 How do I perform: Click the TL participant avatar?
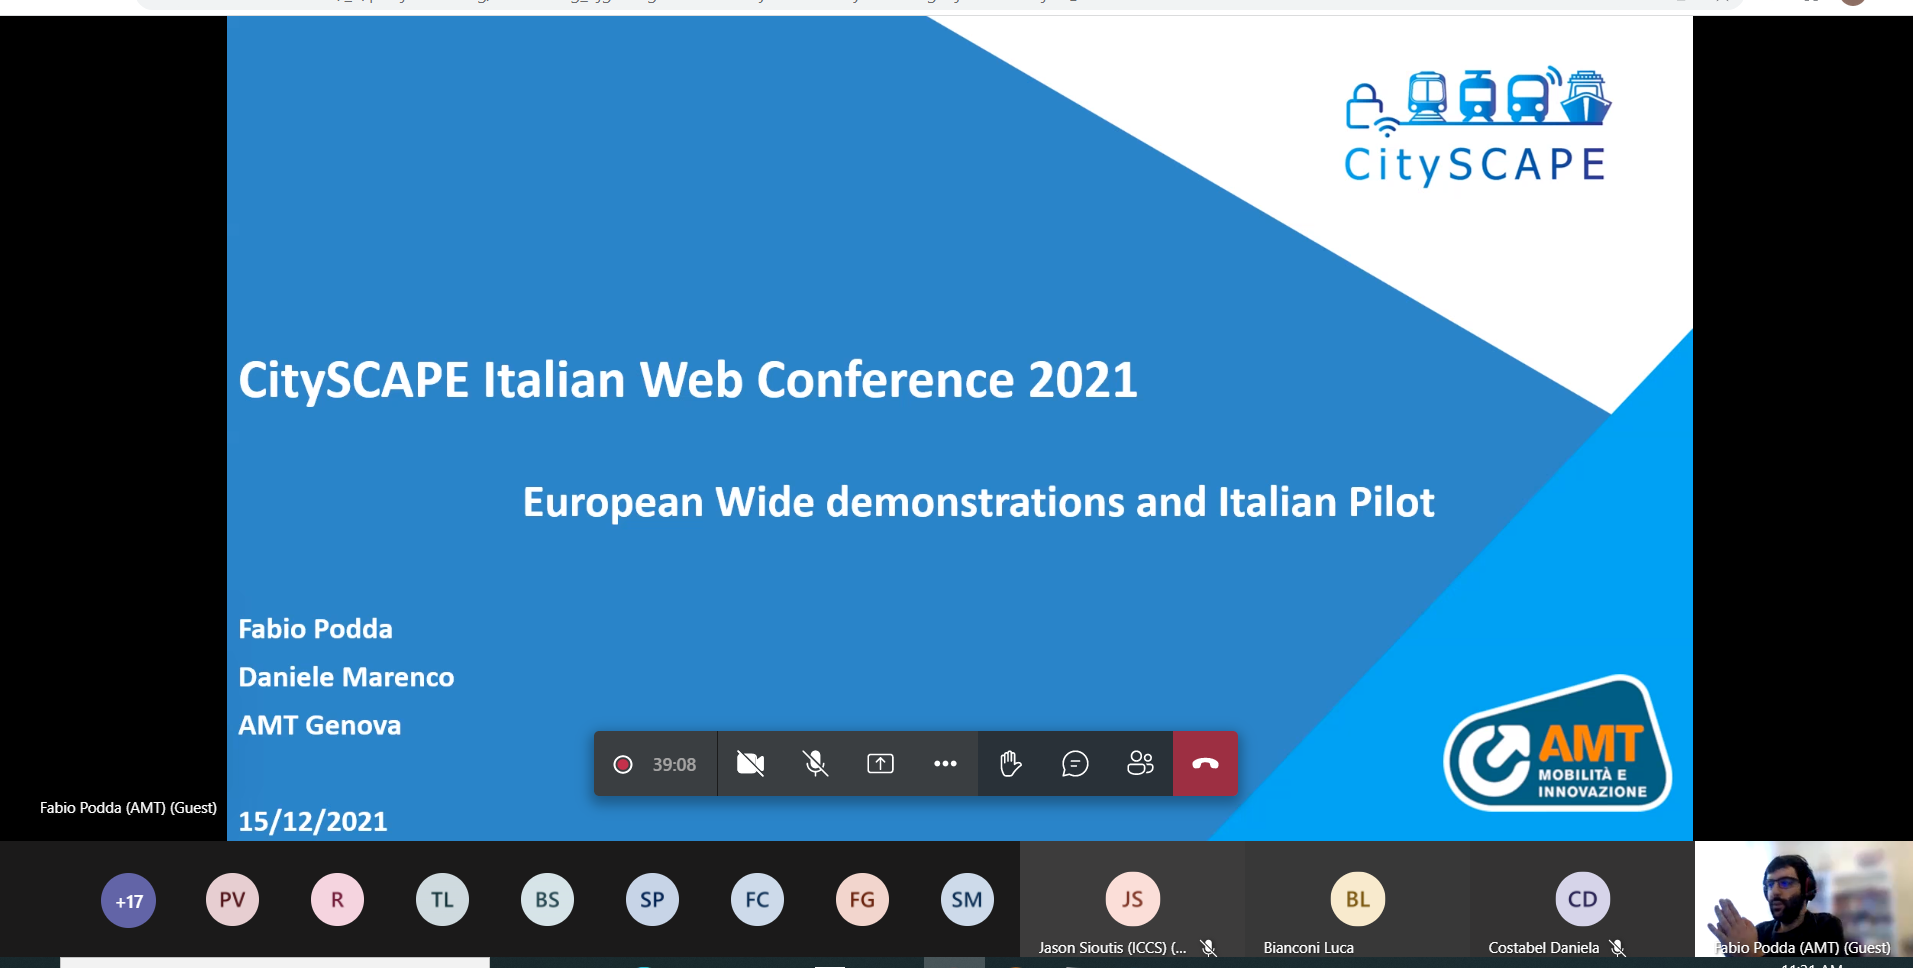[x=442, y=900]
